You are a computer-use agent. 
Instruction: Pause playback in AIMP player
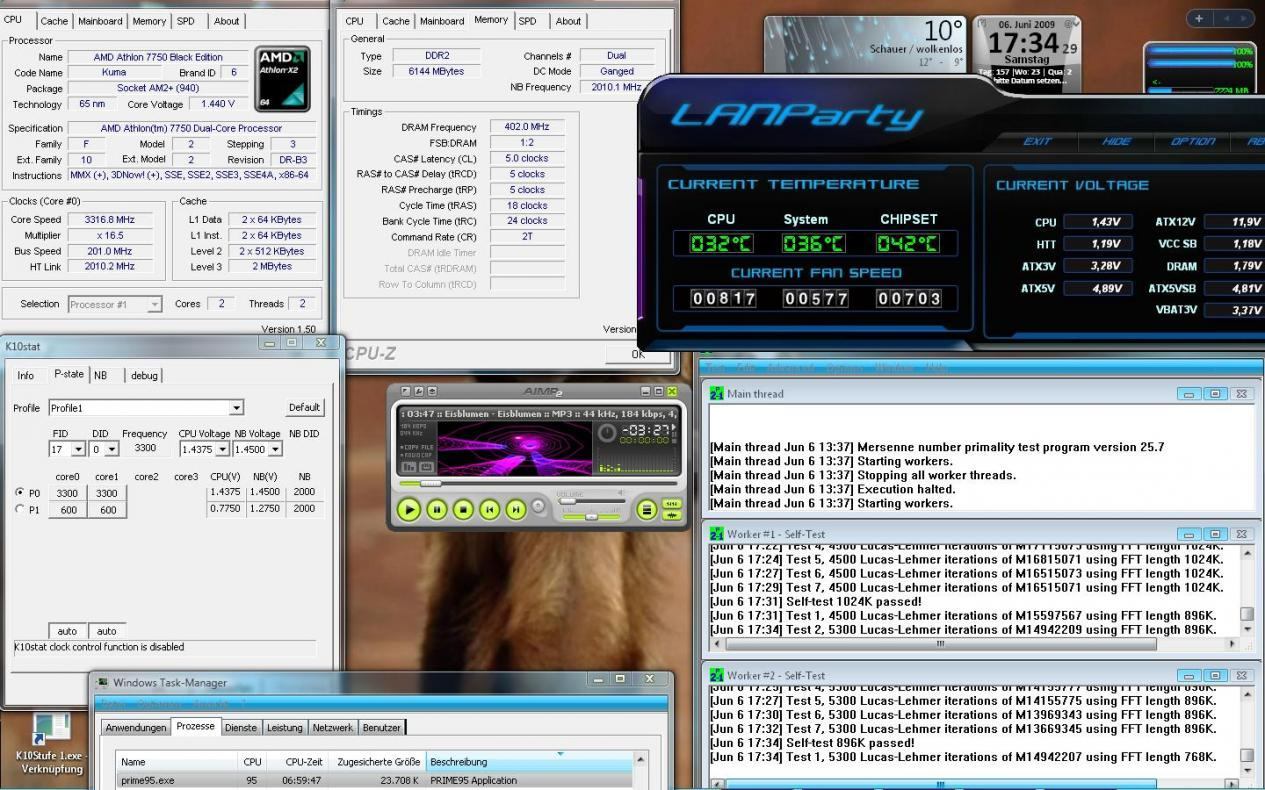click(437, 509)
